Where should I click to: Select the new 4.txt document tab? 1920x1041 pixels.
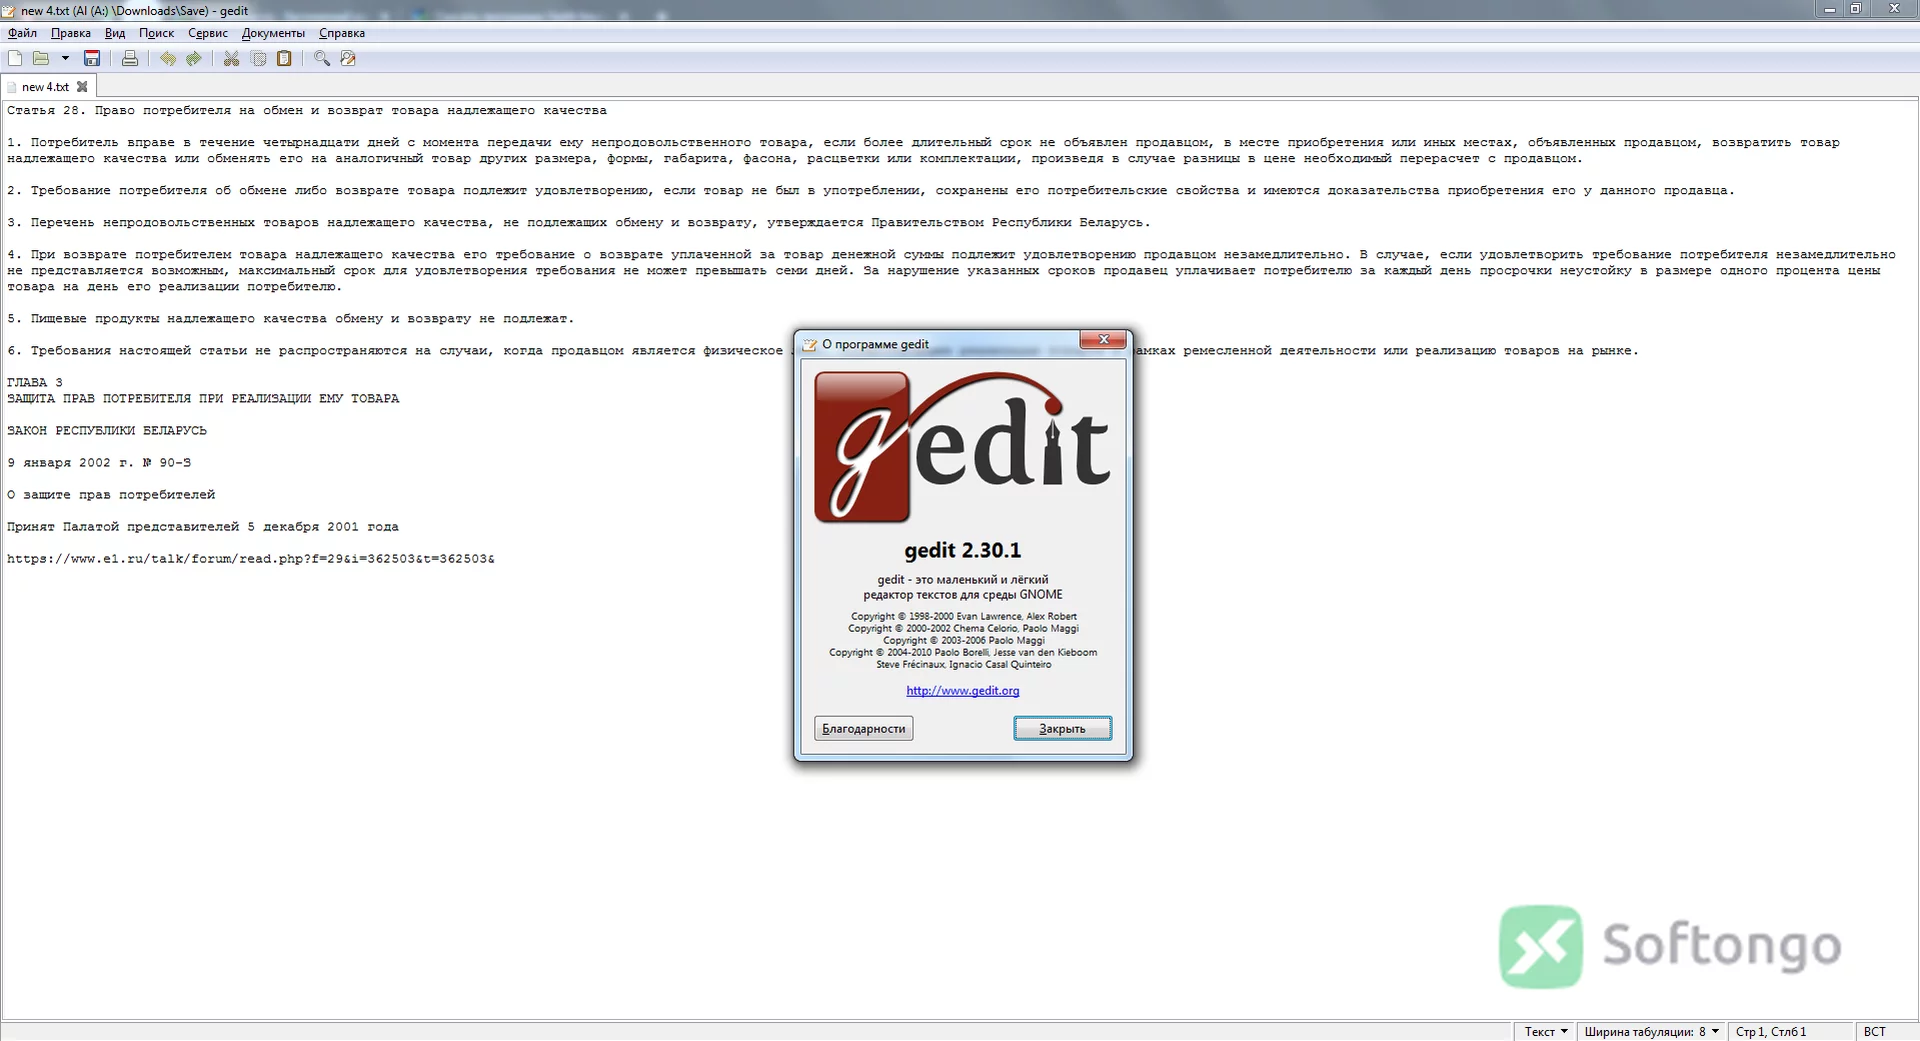pos(46,87)
